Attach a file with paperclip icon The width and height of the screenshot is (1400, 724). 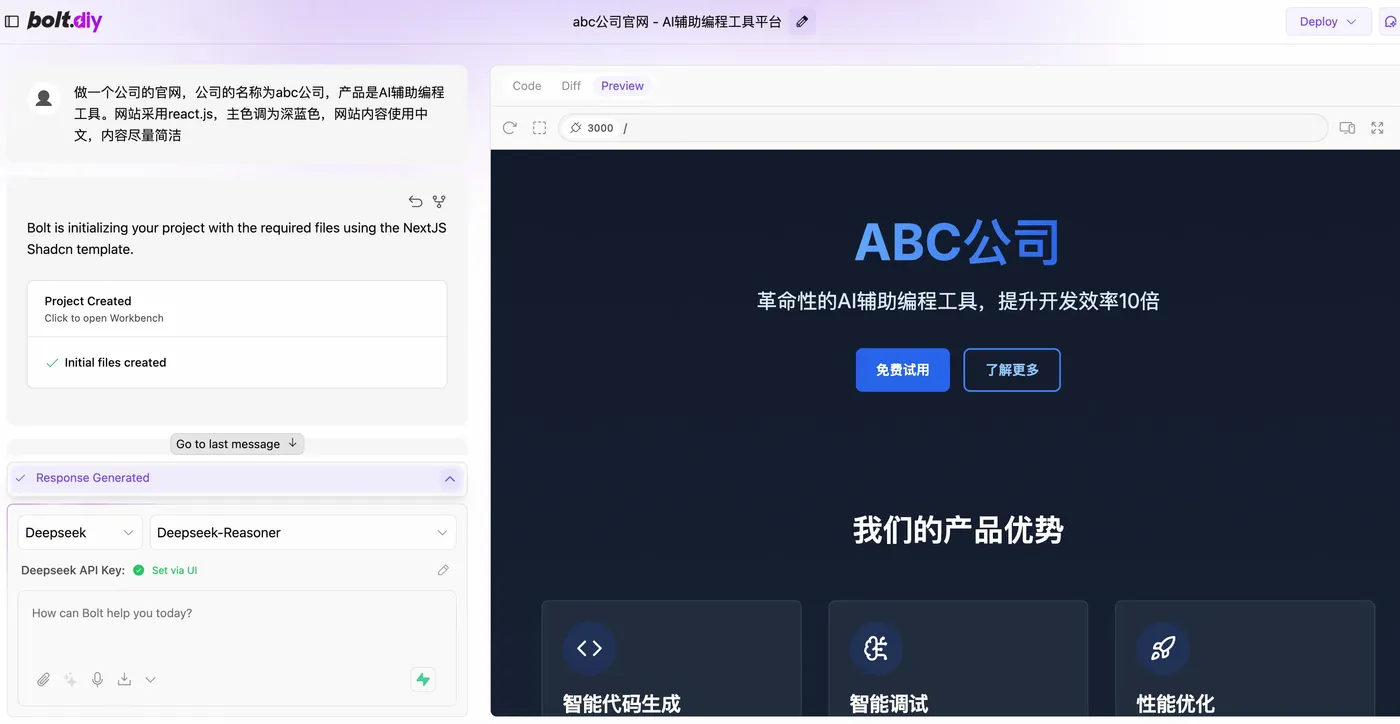[43, 680]
